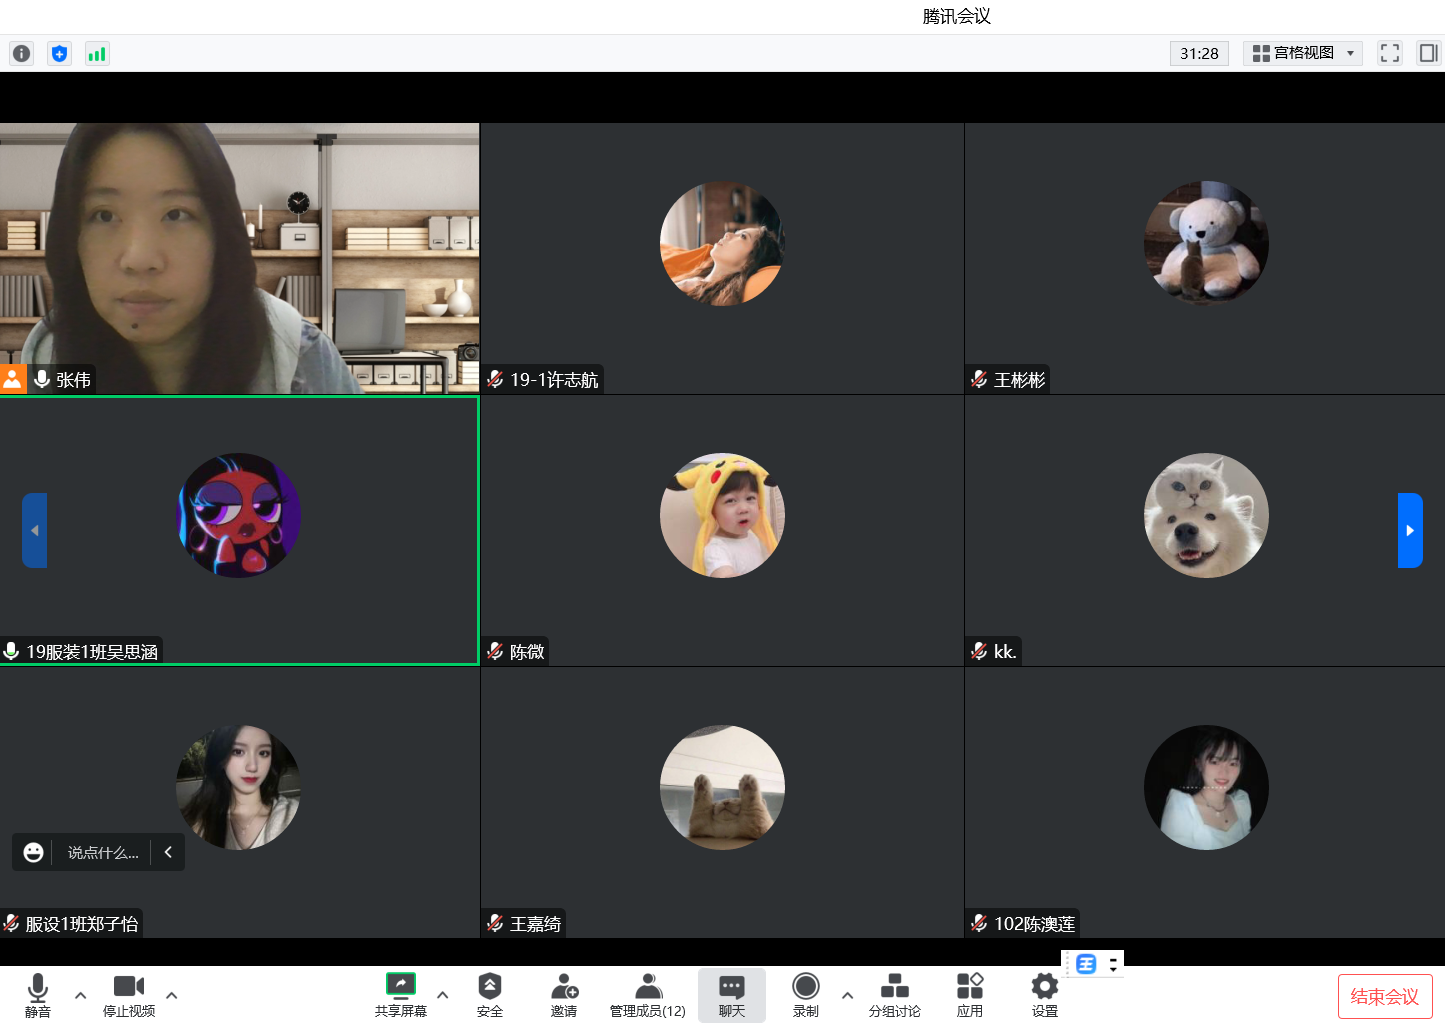Click muted mic icon of 服设1班郑子怡
Screen dimensions: 1445x1023
click(x=11, y=924)
